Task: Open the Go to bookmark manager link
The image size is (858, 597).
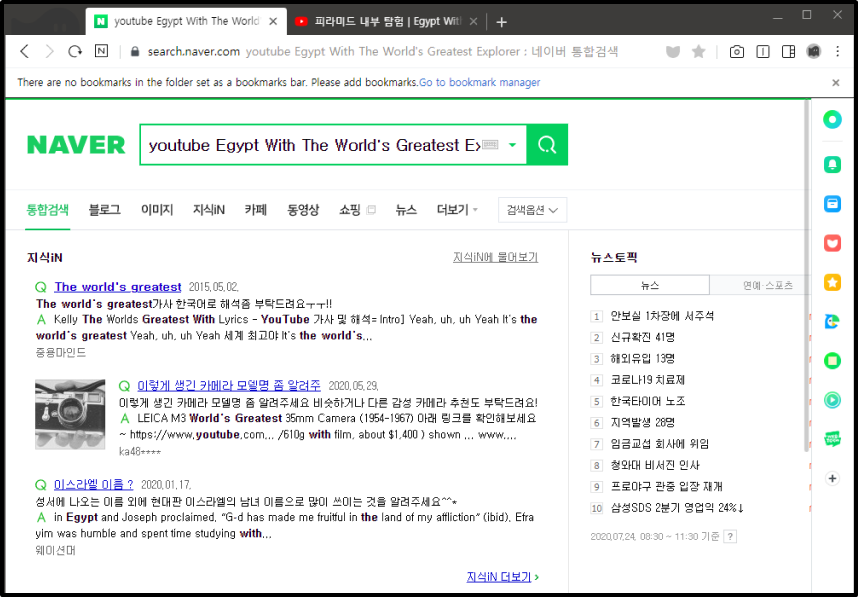Action: [x=479, y=82]
